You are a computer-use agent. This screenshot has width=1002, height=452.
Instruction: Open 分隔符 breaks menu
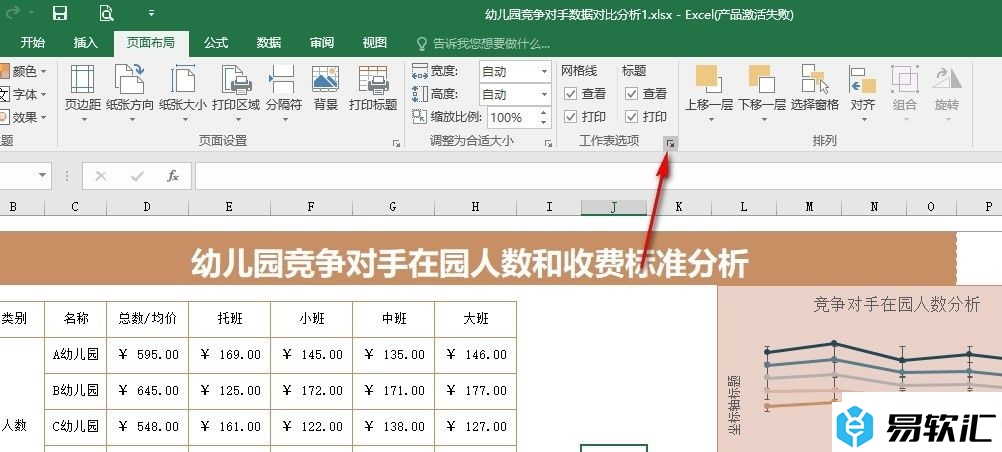click(284, 94)
